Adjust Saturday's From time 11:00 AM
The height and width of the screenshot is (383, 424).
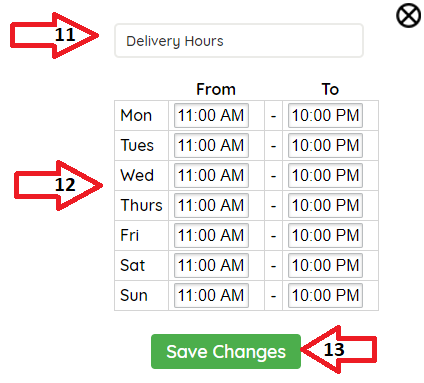(211, 265)
